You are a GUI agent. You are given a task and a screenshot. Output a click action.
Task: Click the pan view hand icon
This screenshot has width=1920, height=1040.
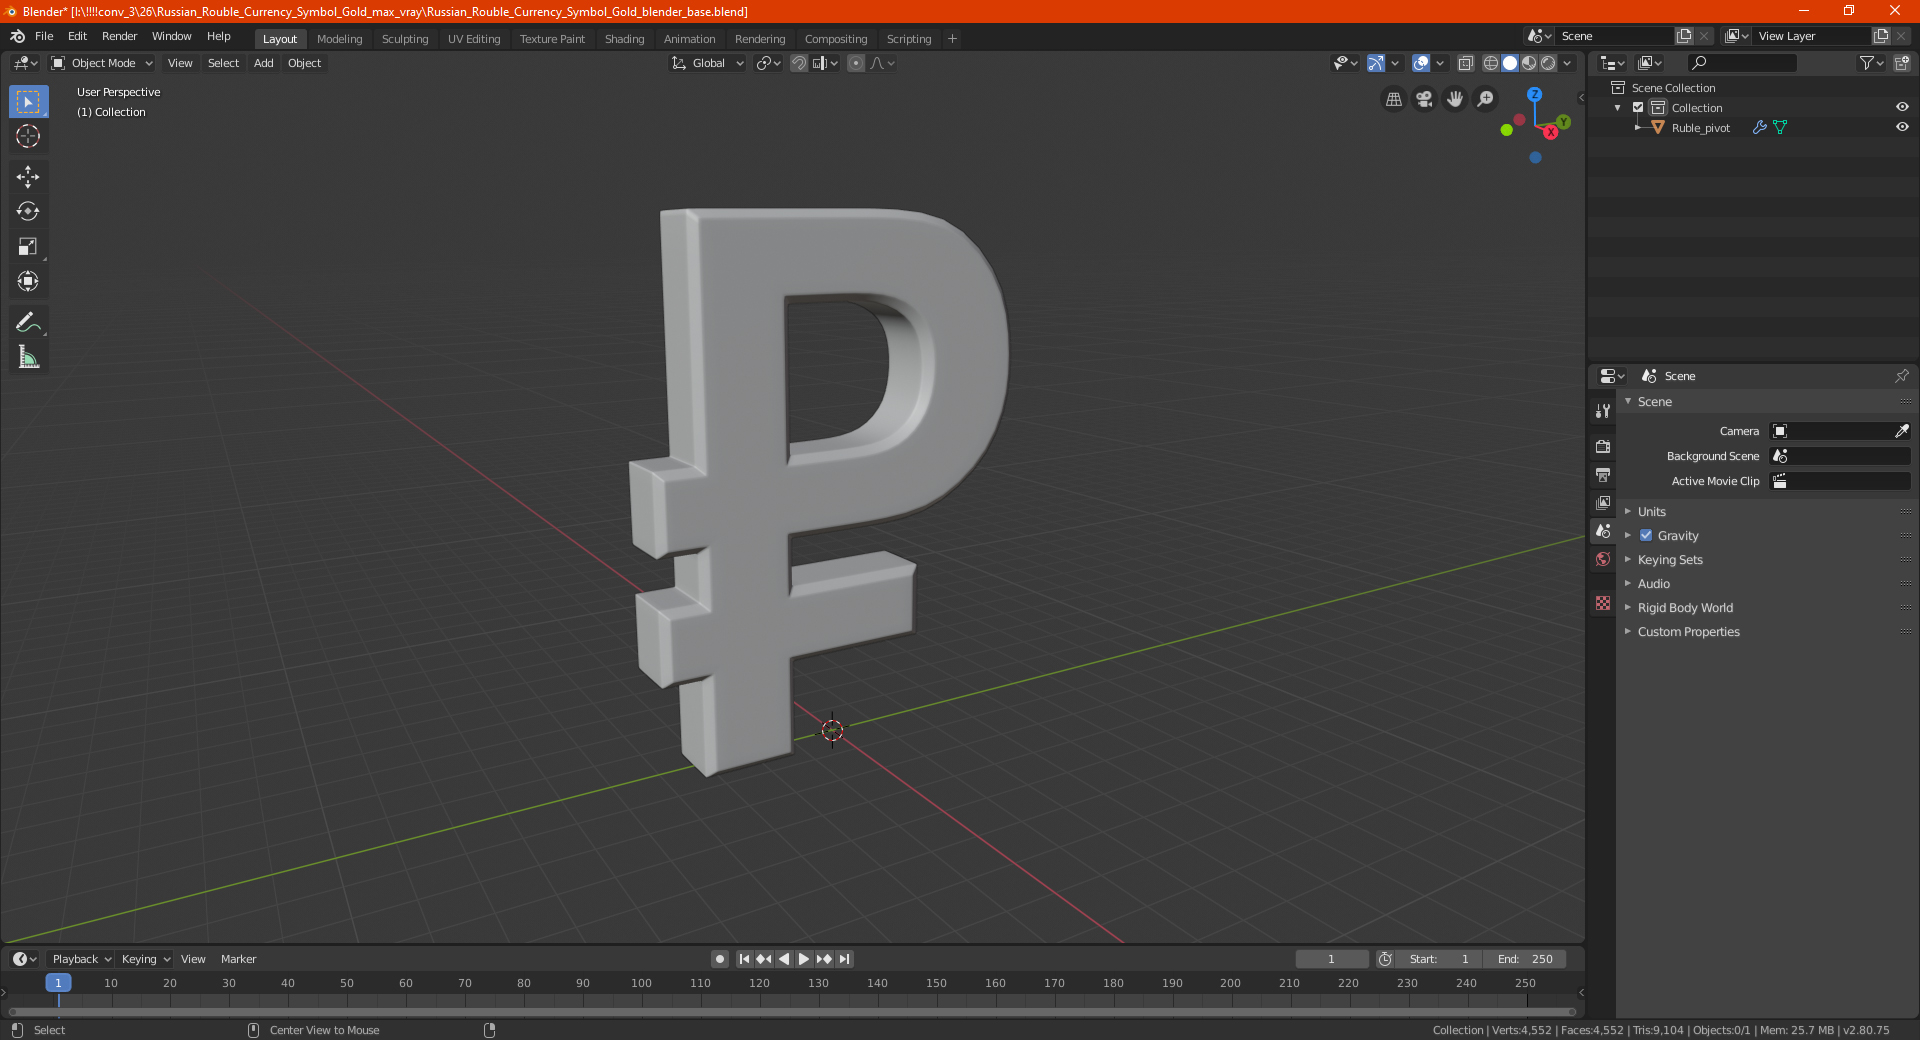[1455, 99]
